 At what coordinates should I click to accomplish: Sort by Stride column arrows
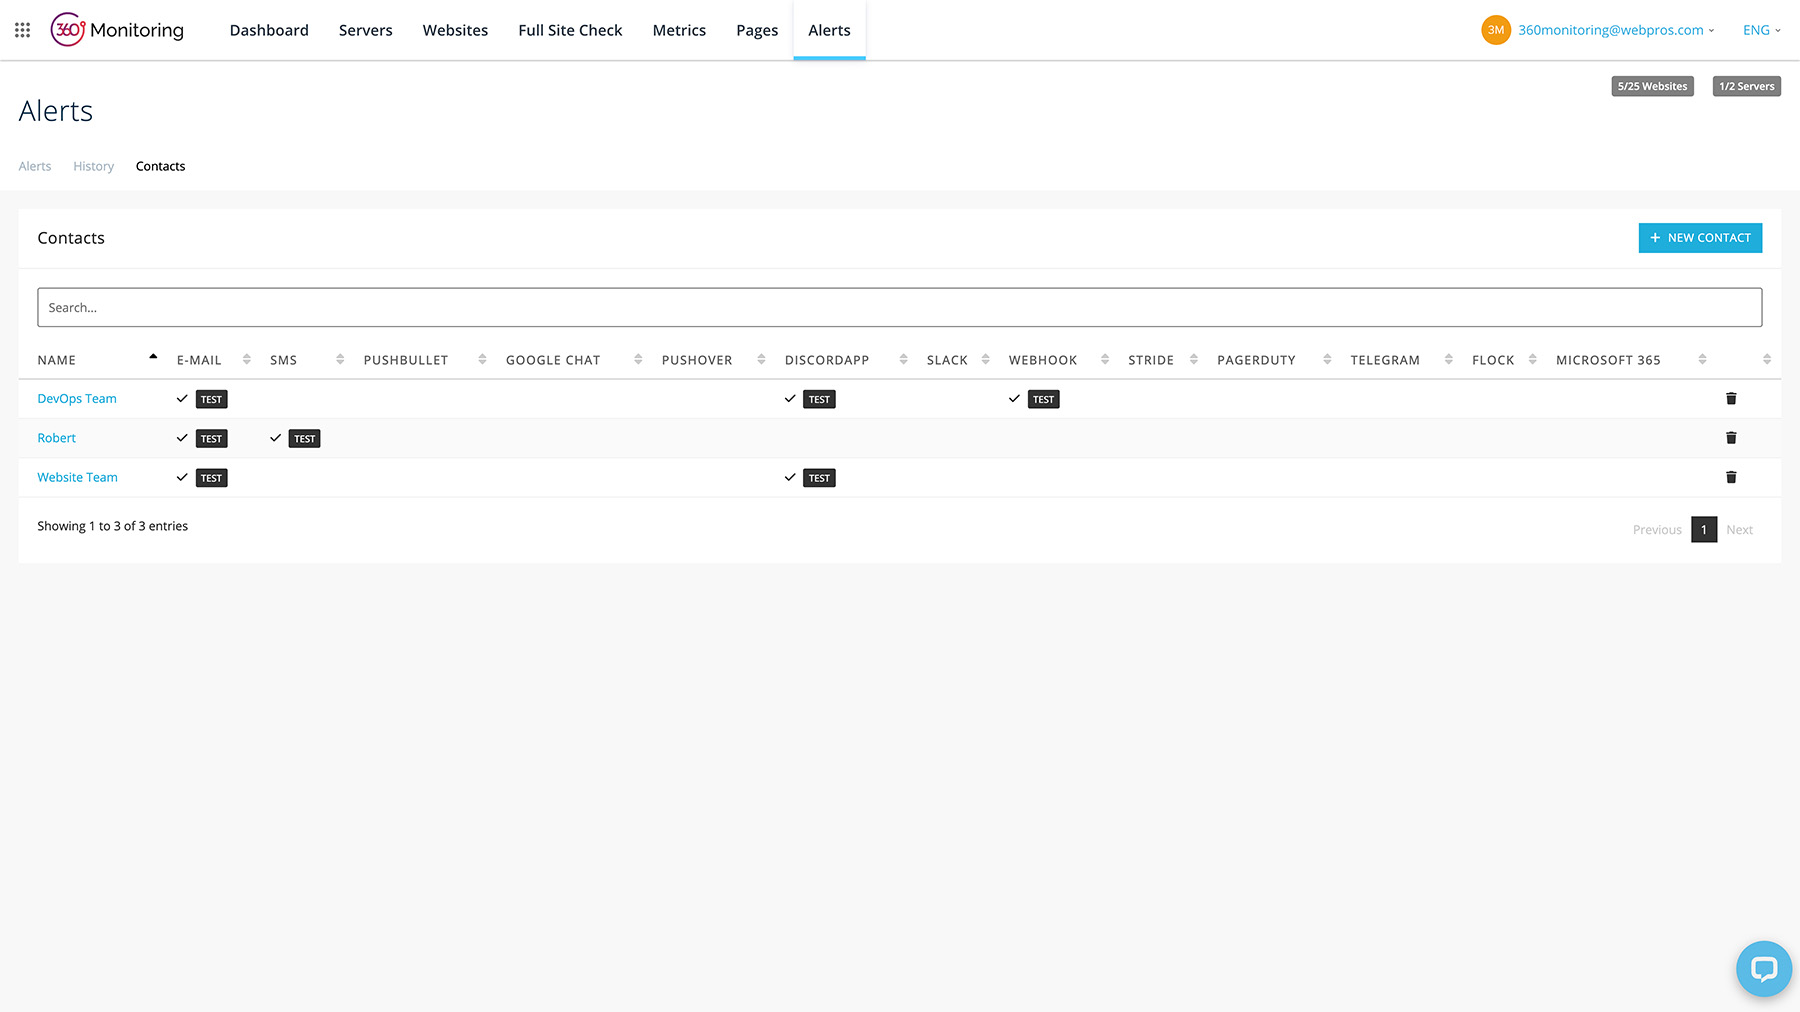1194,359
